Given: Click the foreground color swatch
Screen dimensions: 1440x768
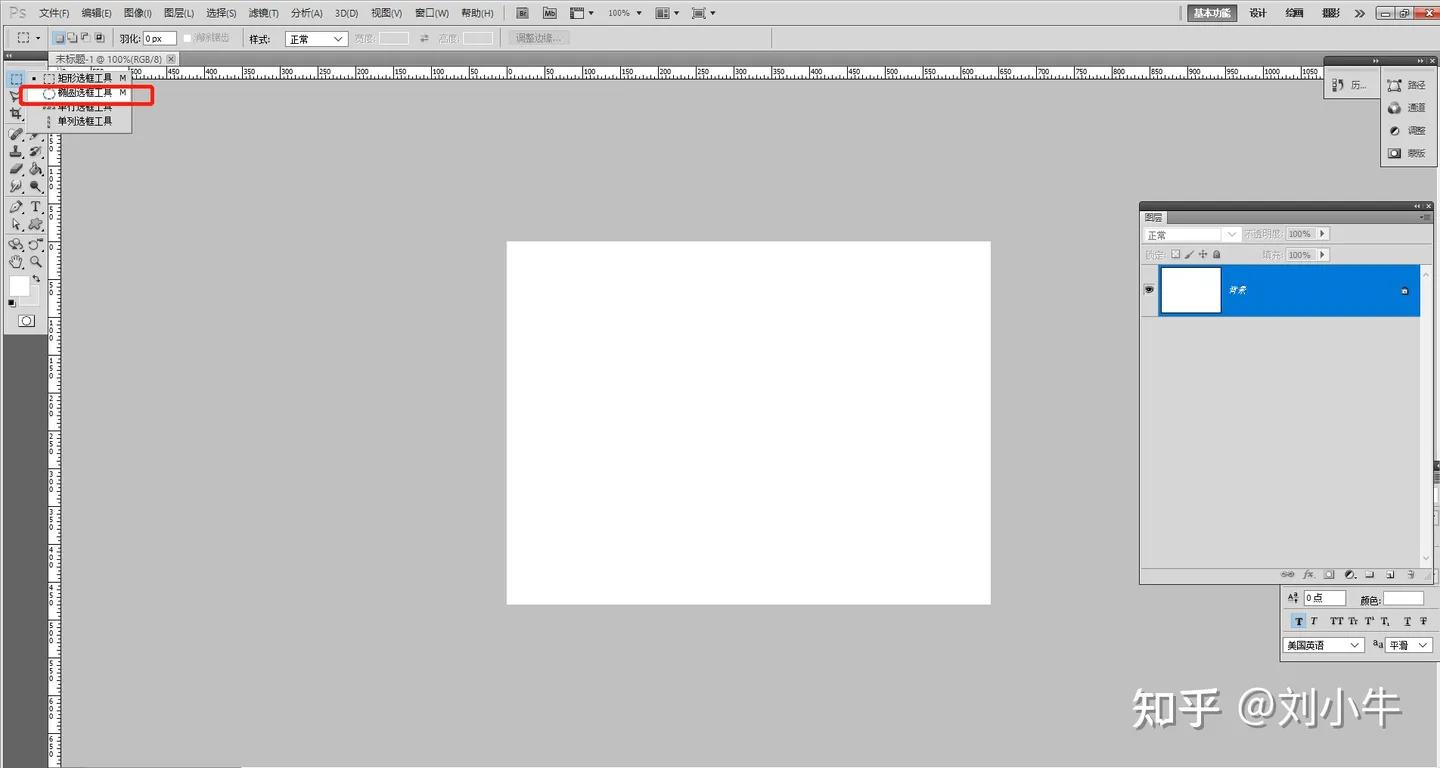Looking at the screenshot, I should tap(22, 288).
